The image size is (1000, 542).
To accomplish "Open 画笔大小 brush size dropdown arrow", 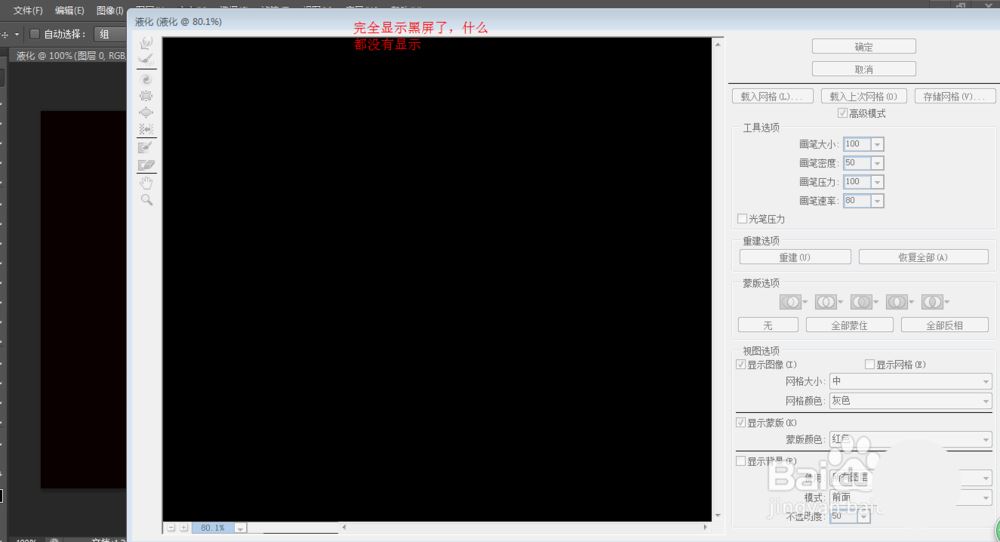I will [878, 144].
